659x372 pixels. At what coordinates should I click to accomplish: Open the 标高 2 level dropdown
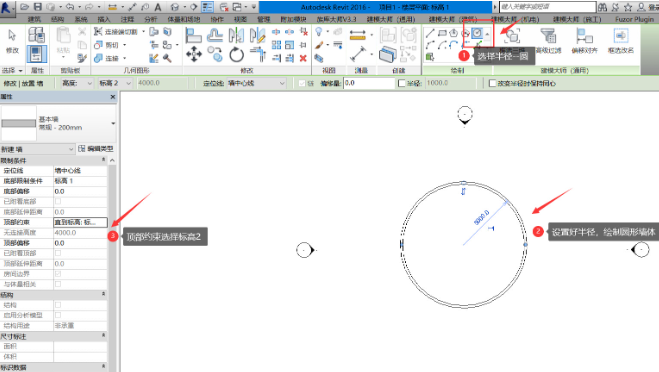click(115, 83)
